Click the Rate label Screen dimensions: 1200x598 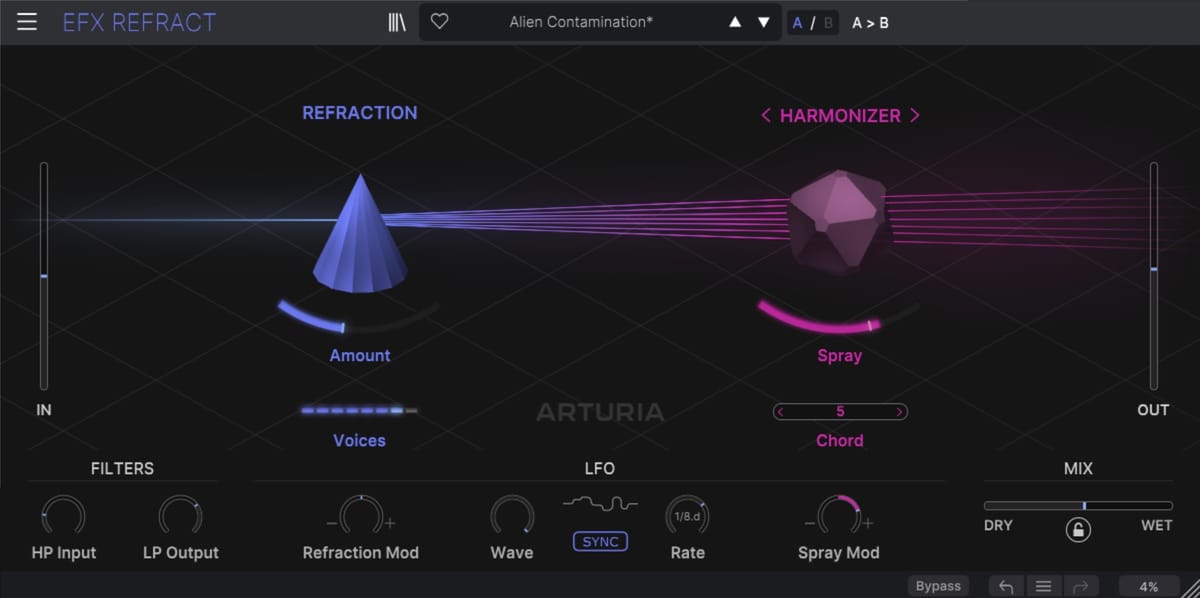(x=688, y=552)
